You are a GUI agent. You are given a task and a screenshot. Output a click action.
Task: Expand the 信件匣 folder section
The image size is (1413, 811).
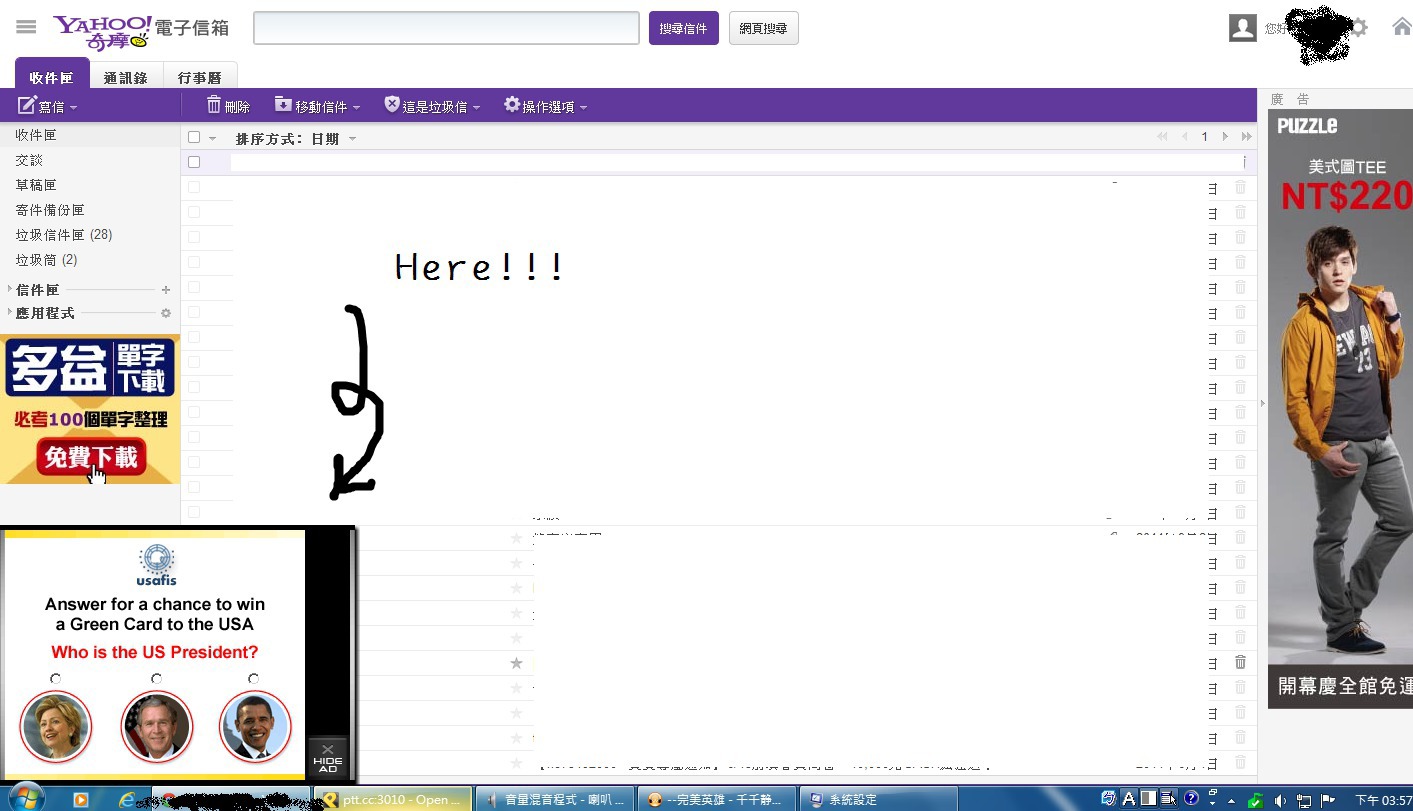click(10, 289)
